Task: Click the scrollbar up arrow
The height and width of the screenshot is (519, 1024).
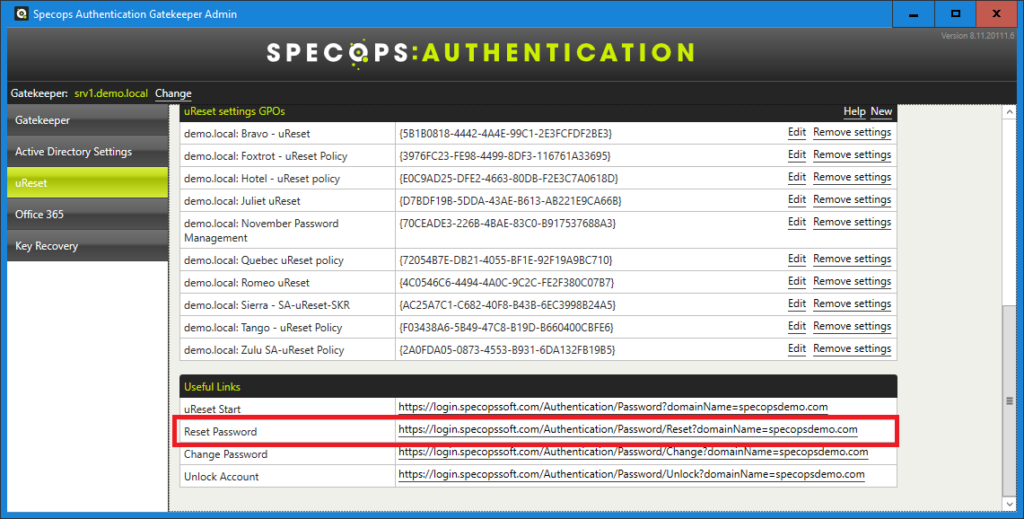Action: pyautogui.click(x=1010, y=112)
